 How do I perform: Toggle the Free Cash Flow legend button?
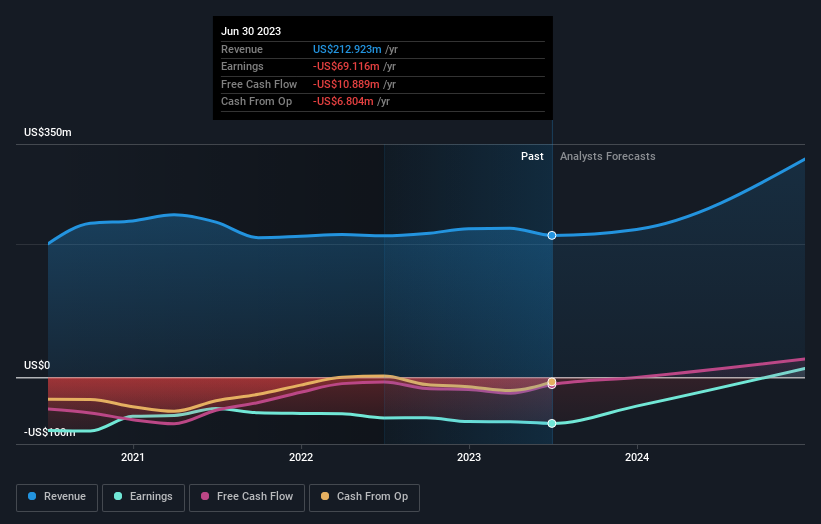point(247,497)
